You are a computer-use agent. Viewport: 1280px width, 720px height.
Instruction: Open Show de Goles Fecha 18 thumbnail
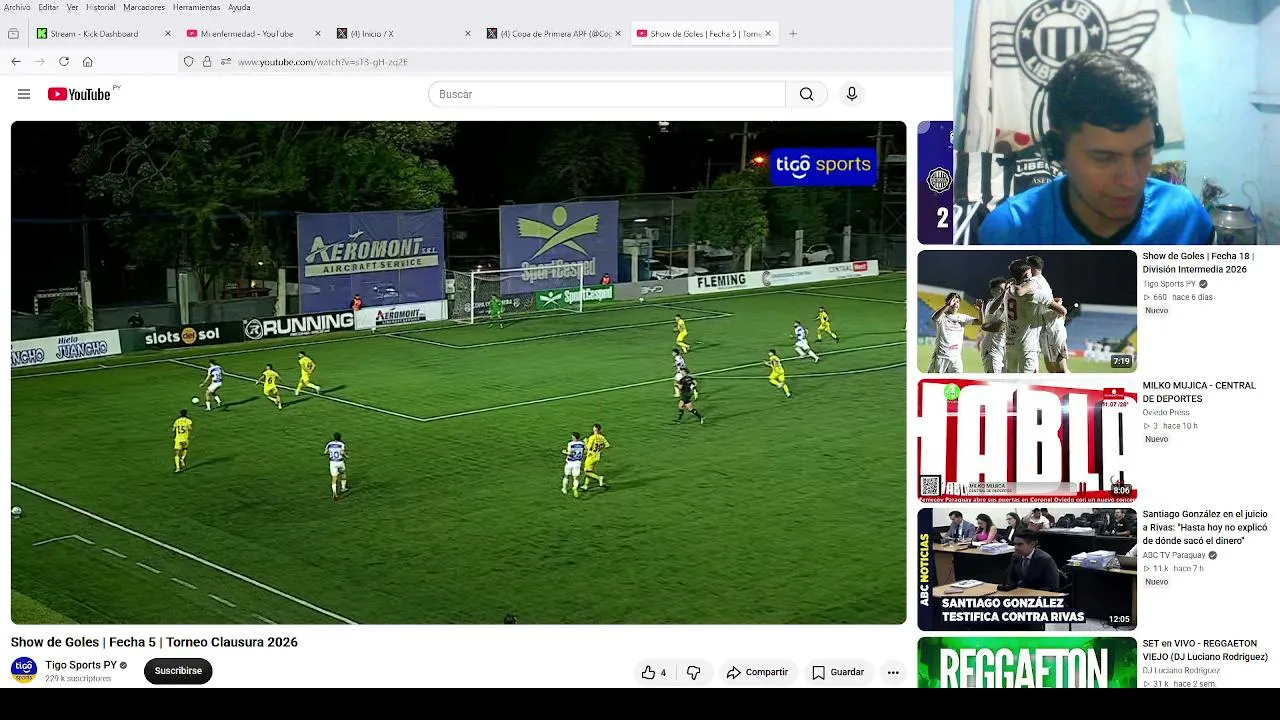pyautogui.click(x=1027, y=311)
